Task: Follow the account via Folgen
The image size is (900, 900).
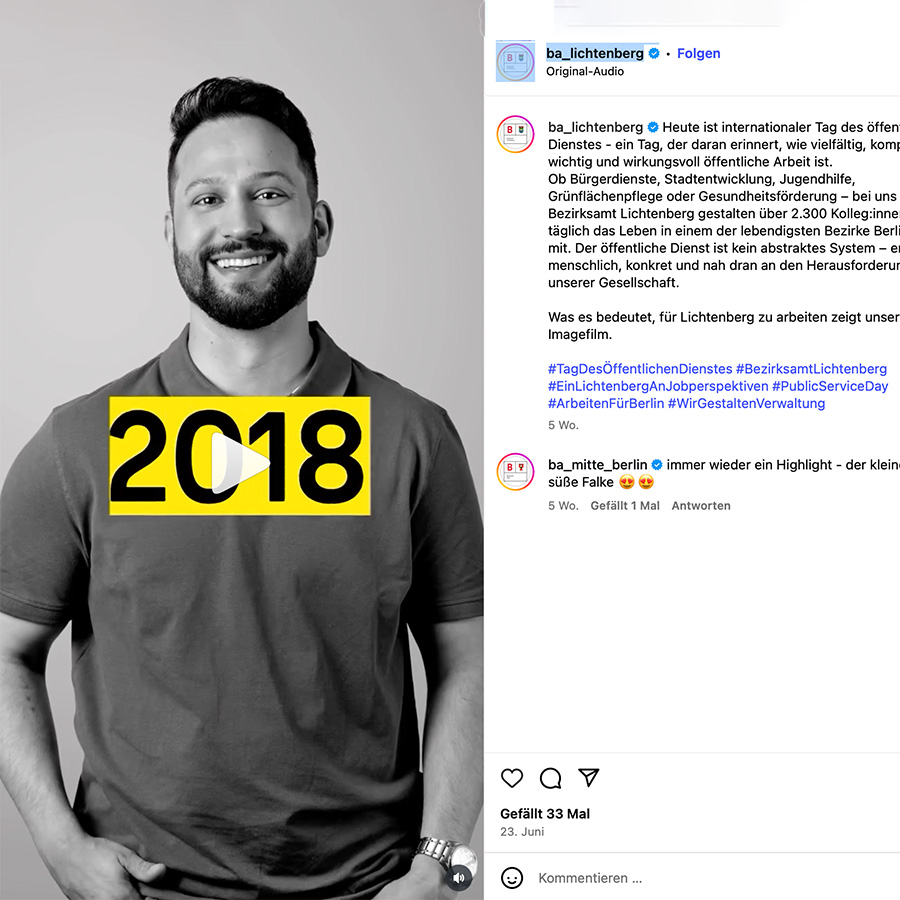Action: [699, 53]
